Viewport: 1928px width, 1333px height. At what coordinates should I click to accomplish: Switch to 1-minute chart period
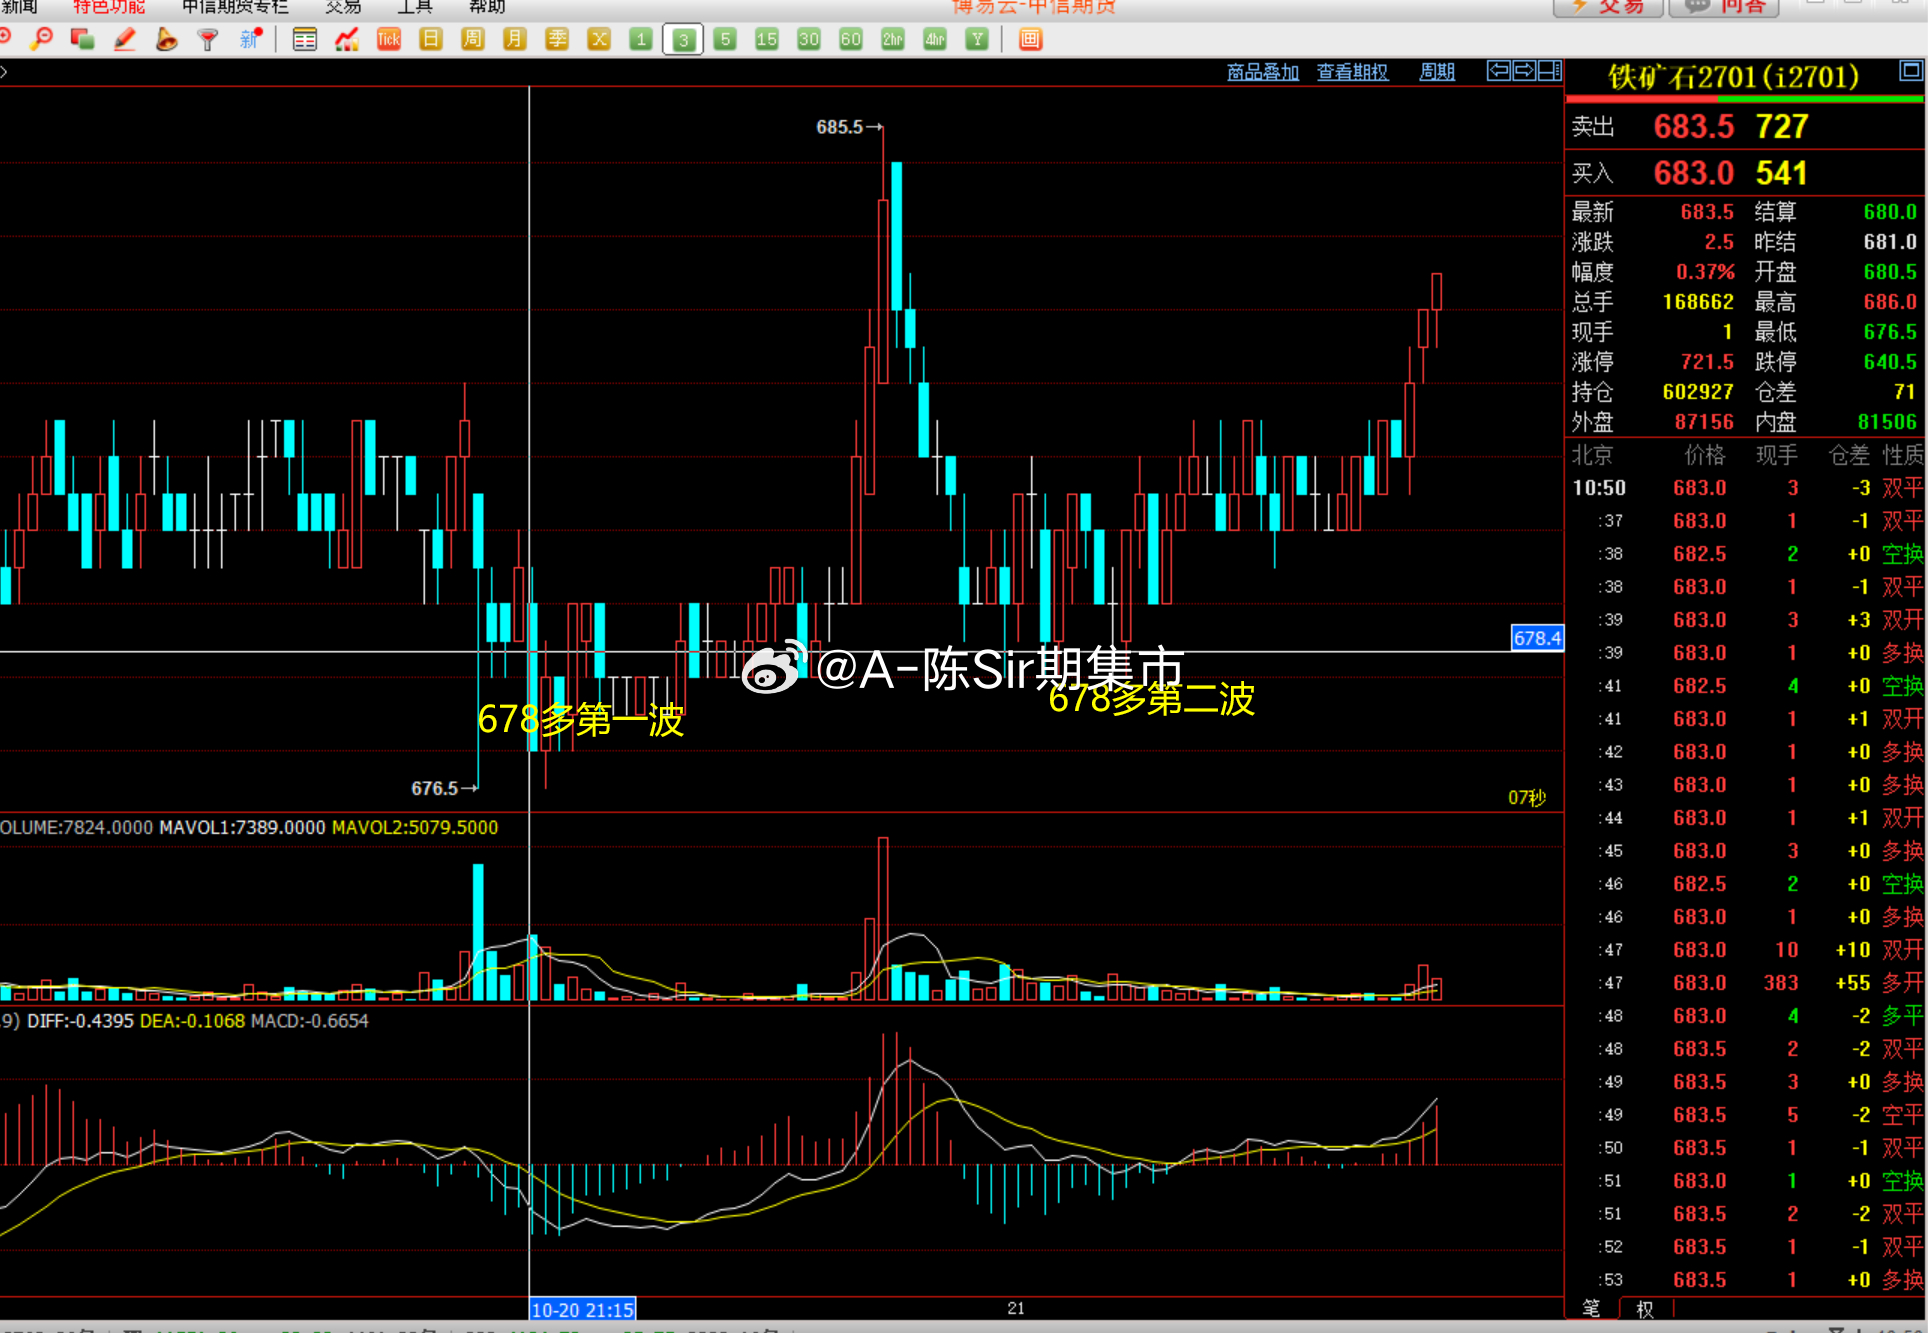641,39
